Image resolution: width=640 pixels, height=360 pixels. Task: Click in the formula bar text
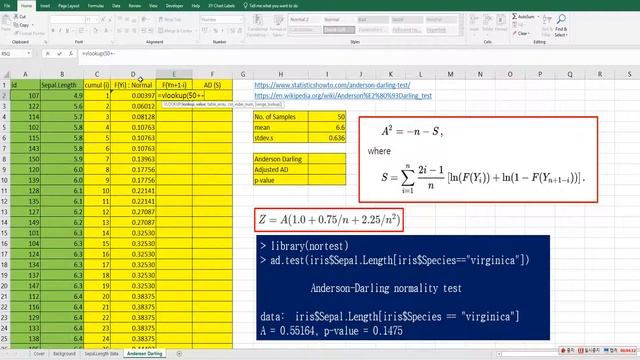(98, 53)
